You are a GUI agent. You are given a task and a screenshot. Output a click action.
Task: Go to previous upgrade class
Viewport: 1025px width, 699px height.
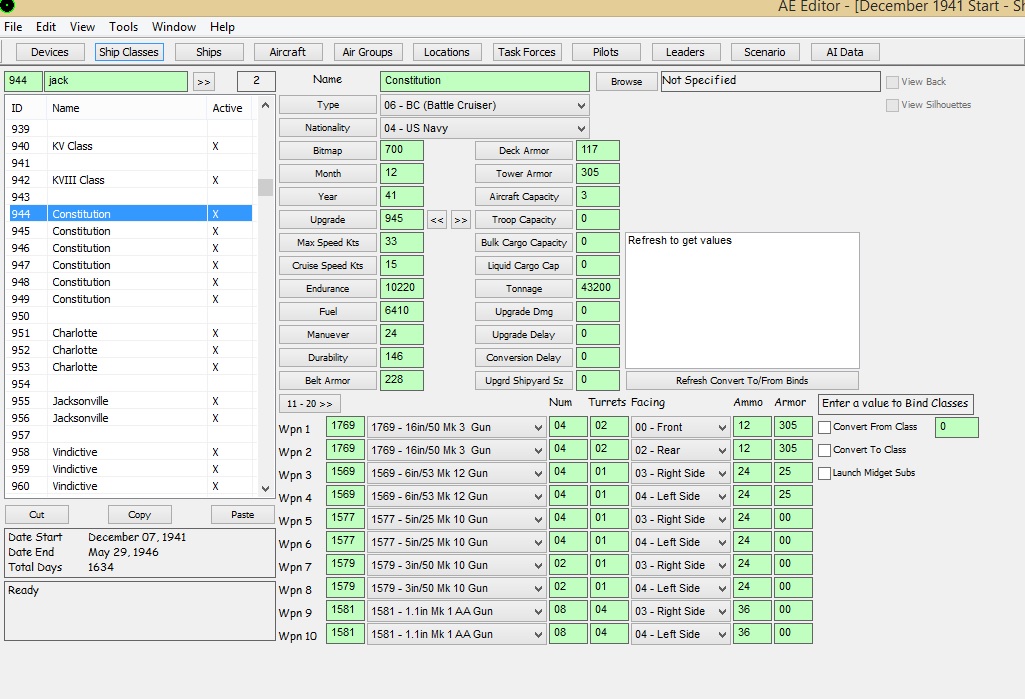437,220
